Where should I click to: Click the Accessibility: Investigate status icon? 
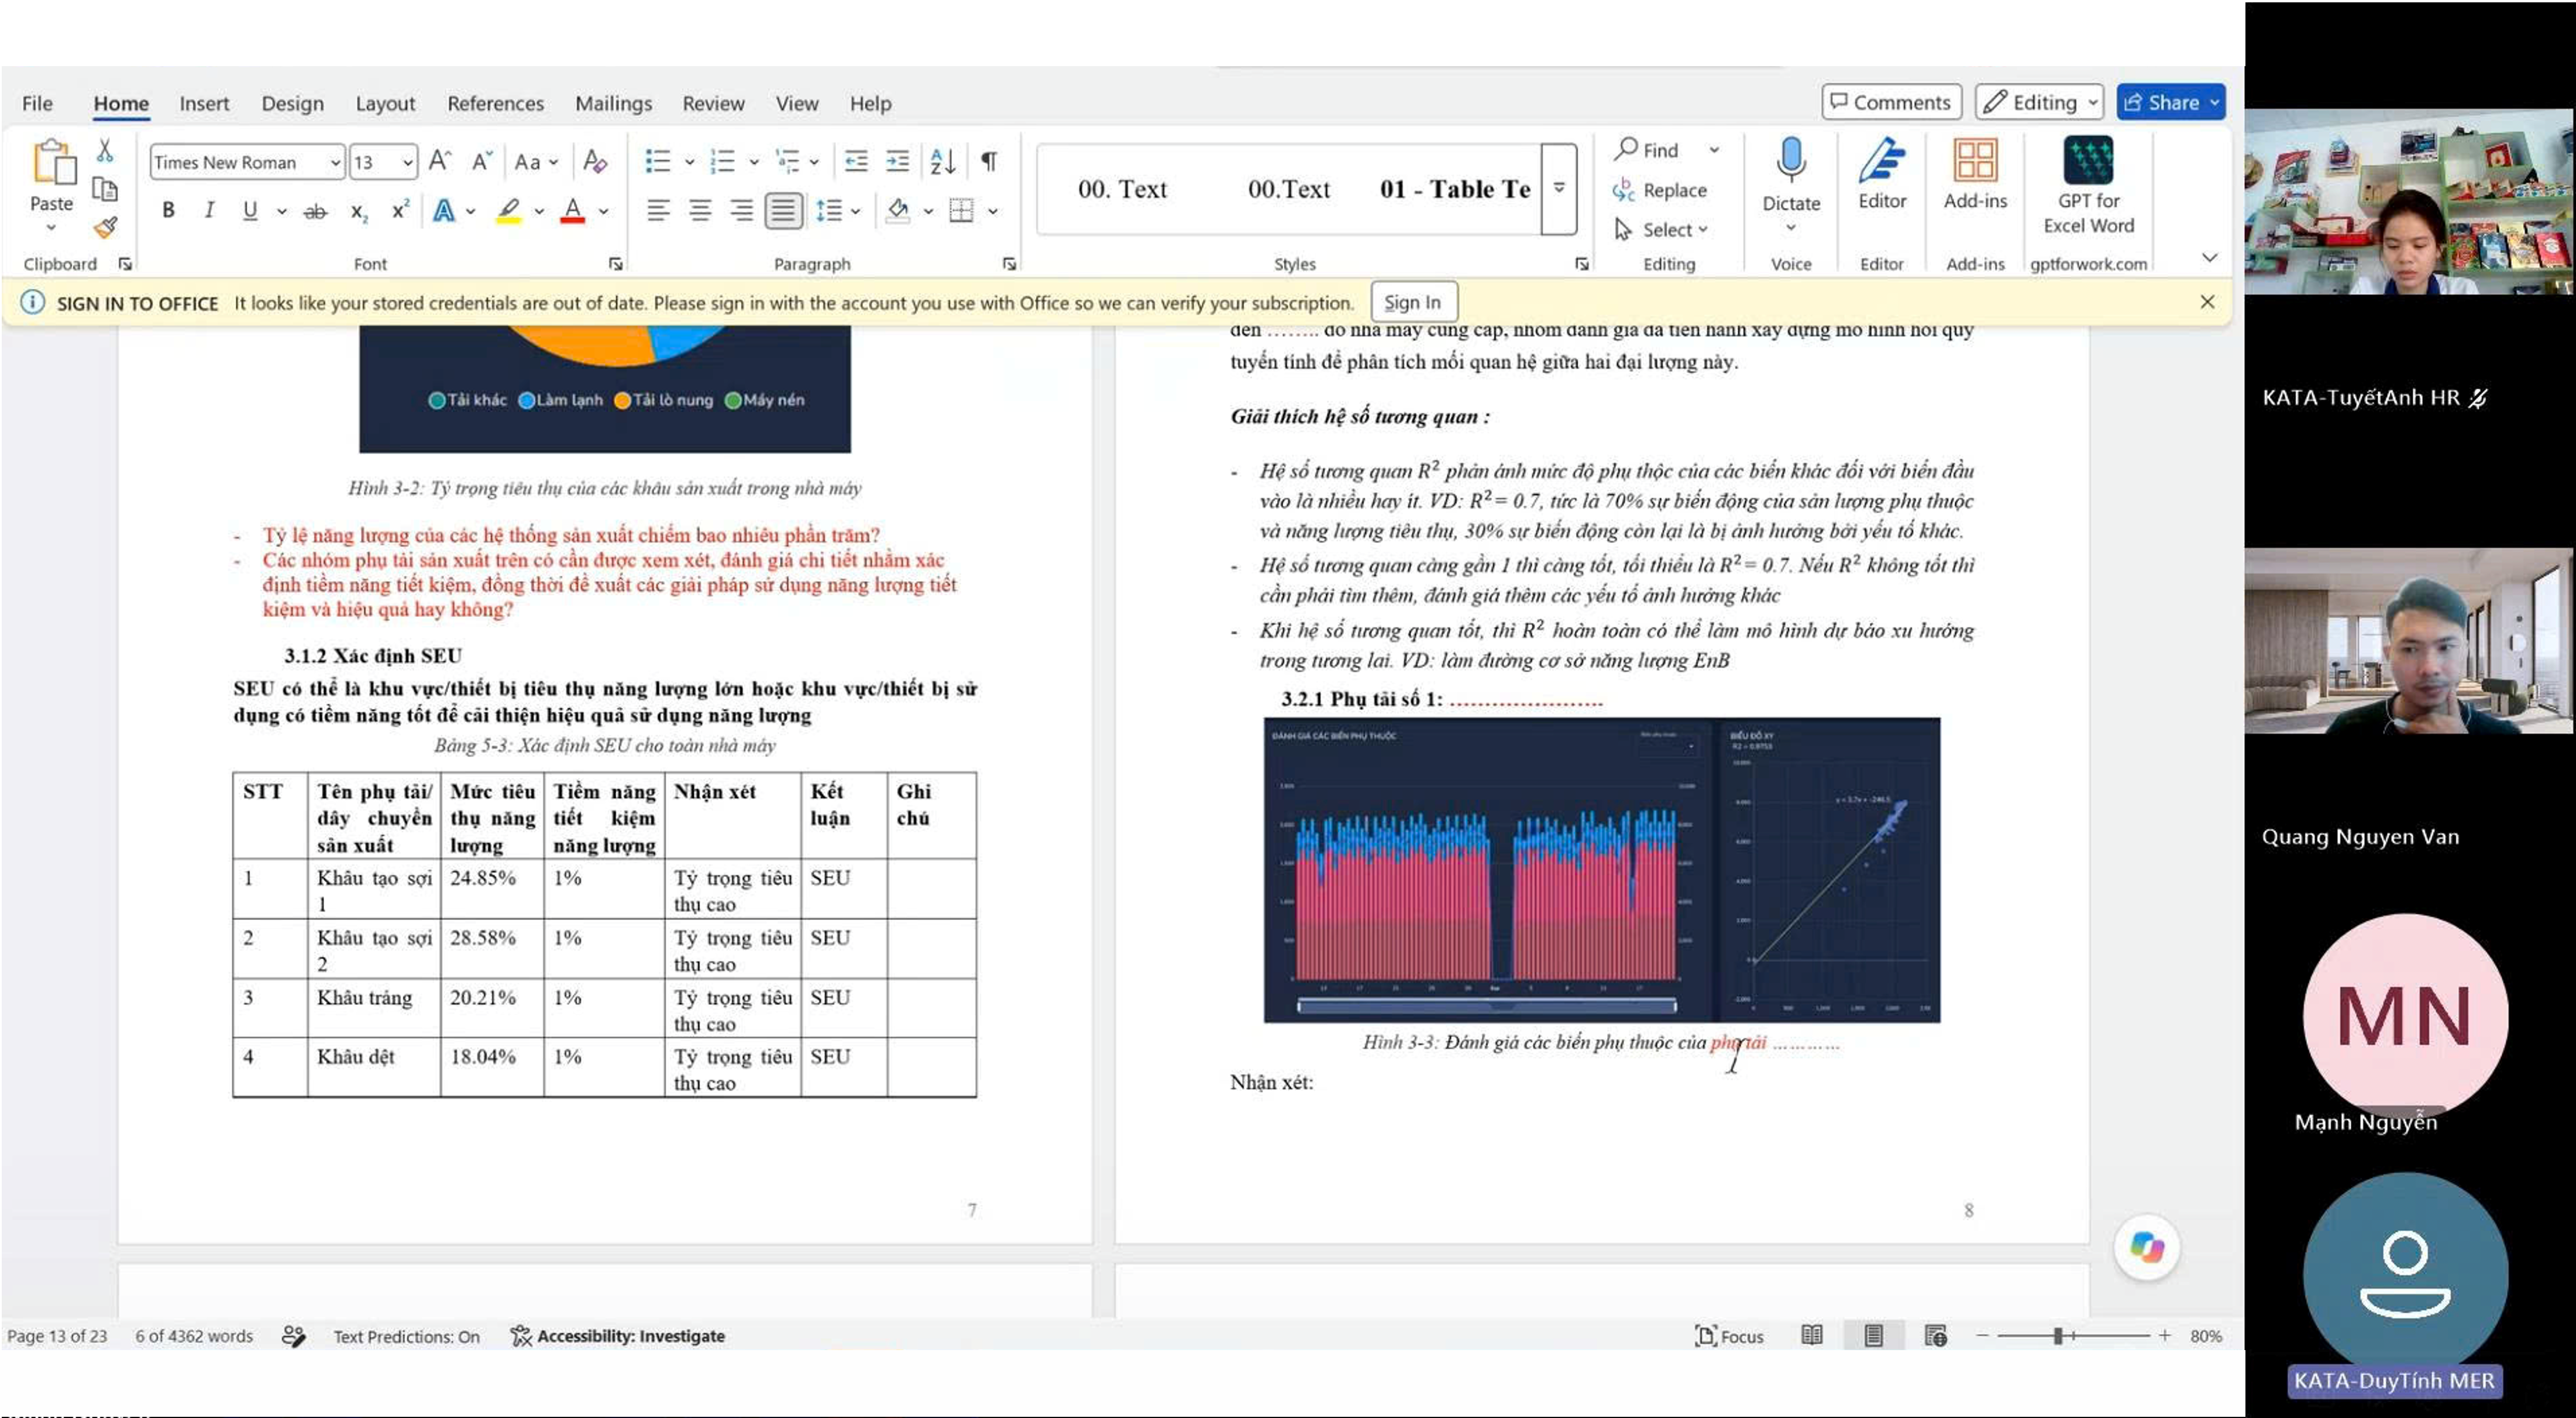point(520,1336)
